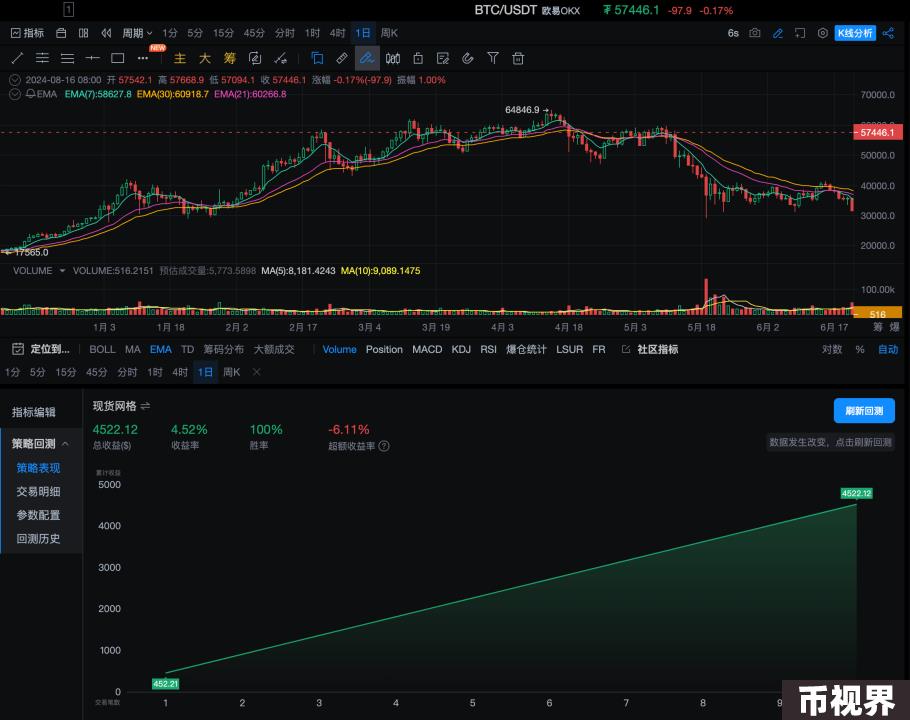Click the share icon at top right

pyautogui.click(x=888, y=33)
